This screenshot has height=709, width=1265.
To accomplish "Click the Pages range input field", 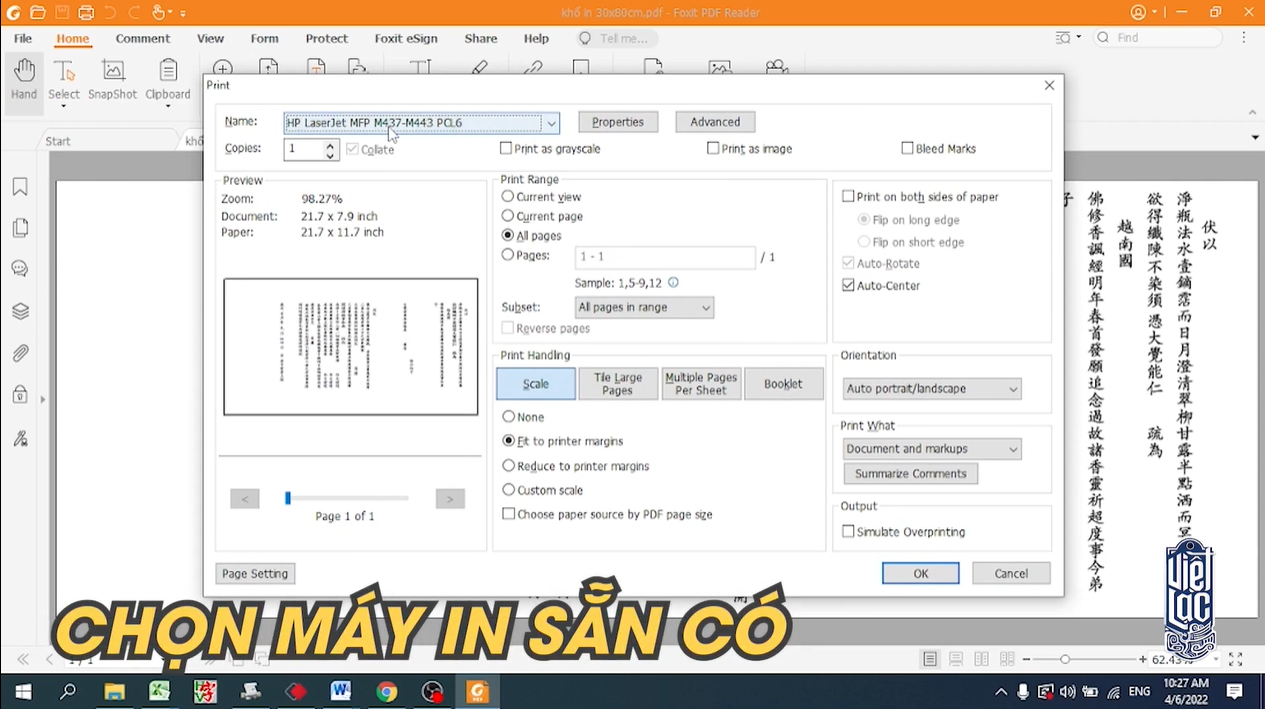I will click(x=665, y=257).
